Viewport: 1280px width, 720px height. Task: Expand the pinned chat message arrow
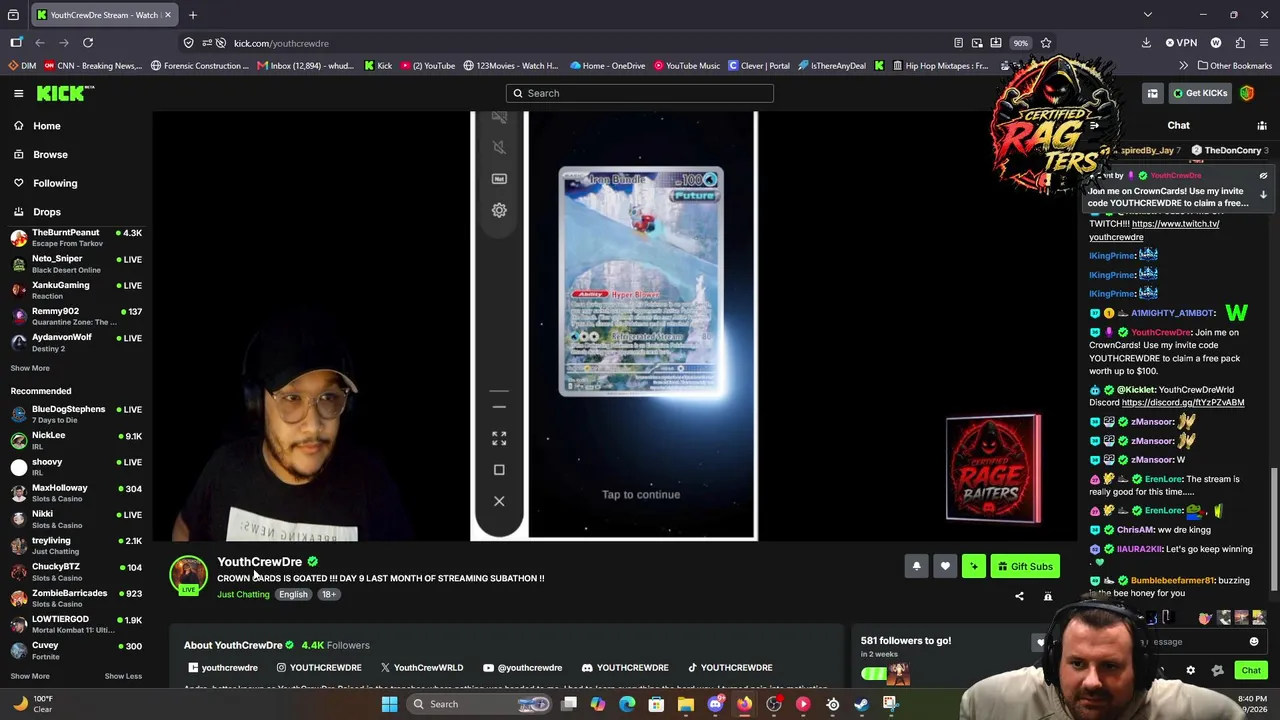pyautogui.click(x=1263, y=195)
